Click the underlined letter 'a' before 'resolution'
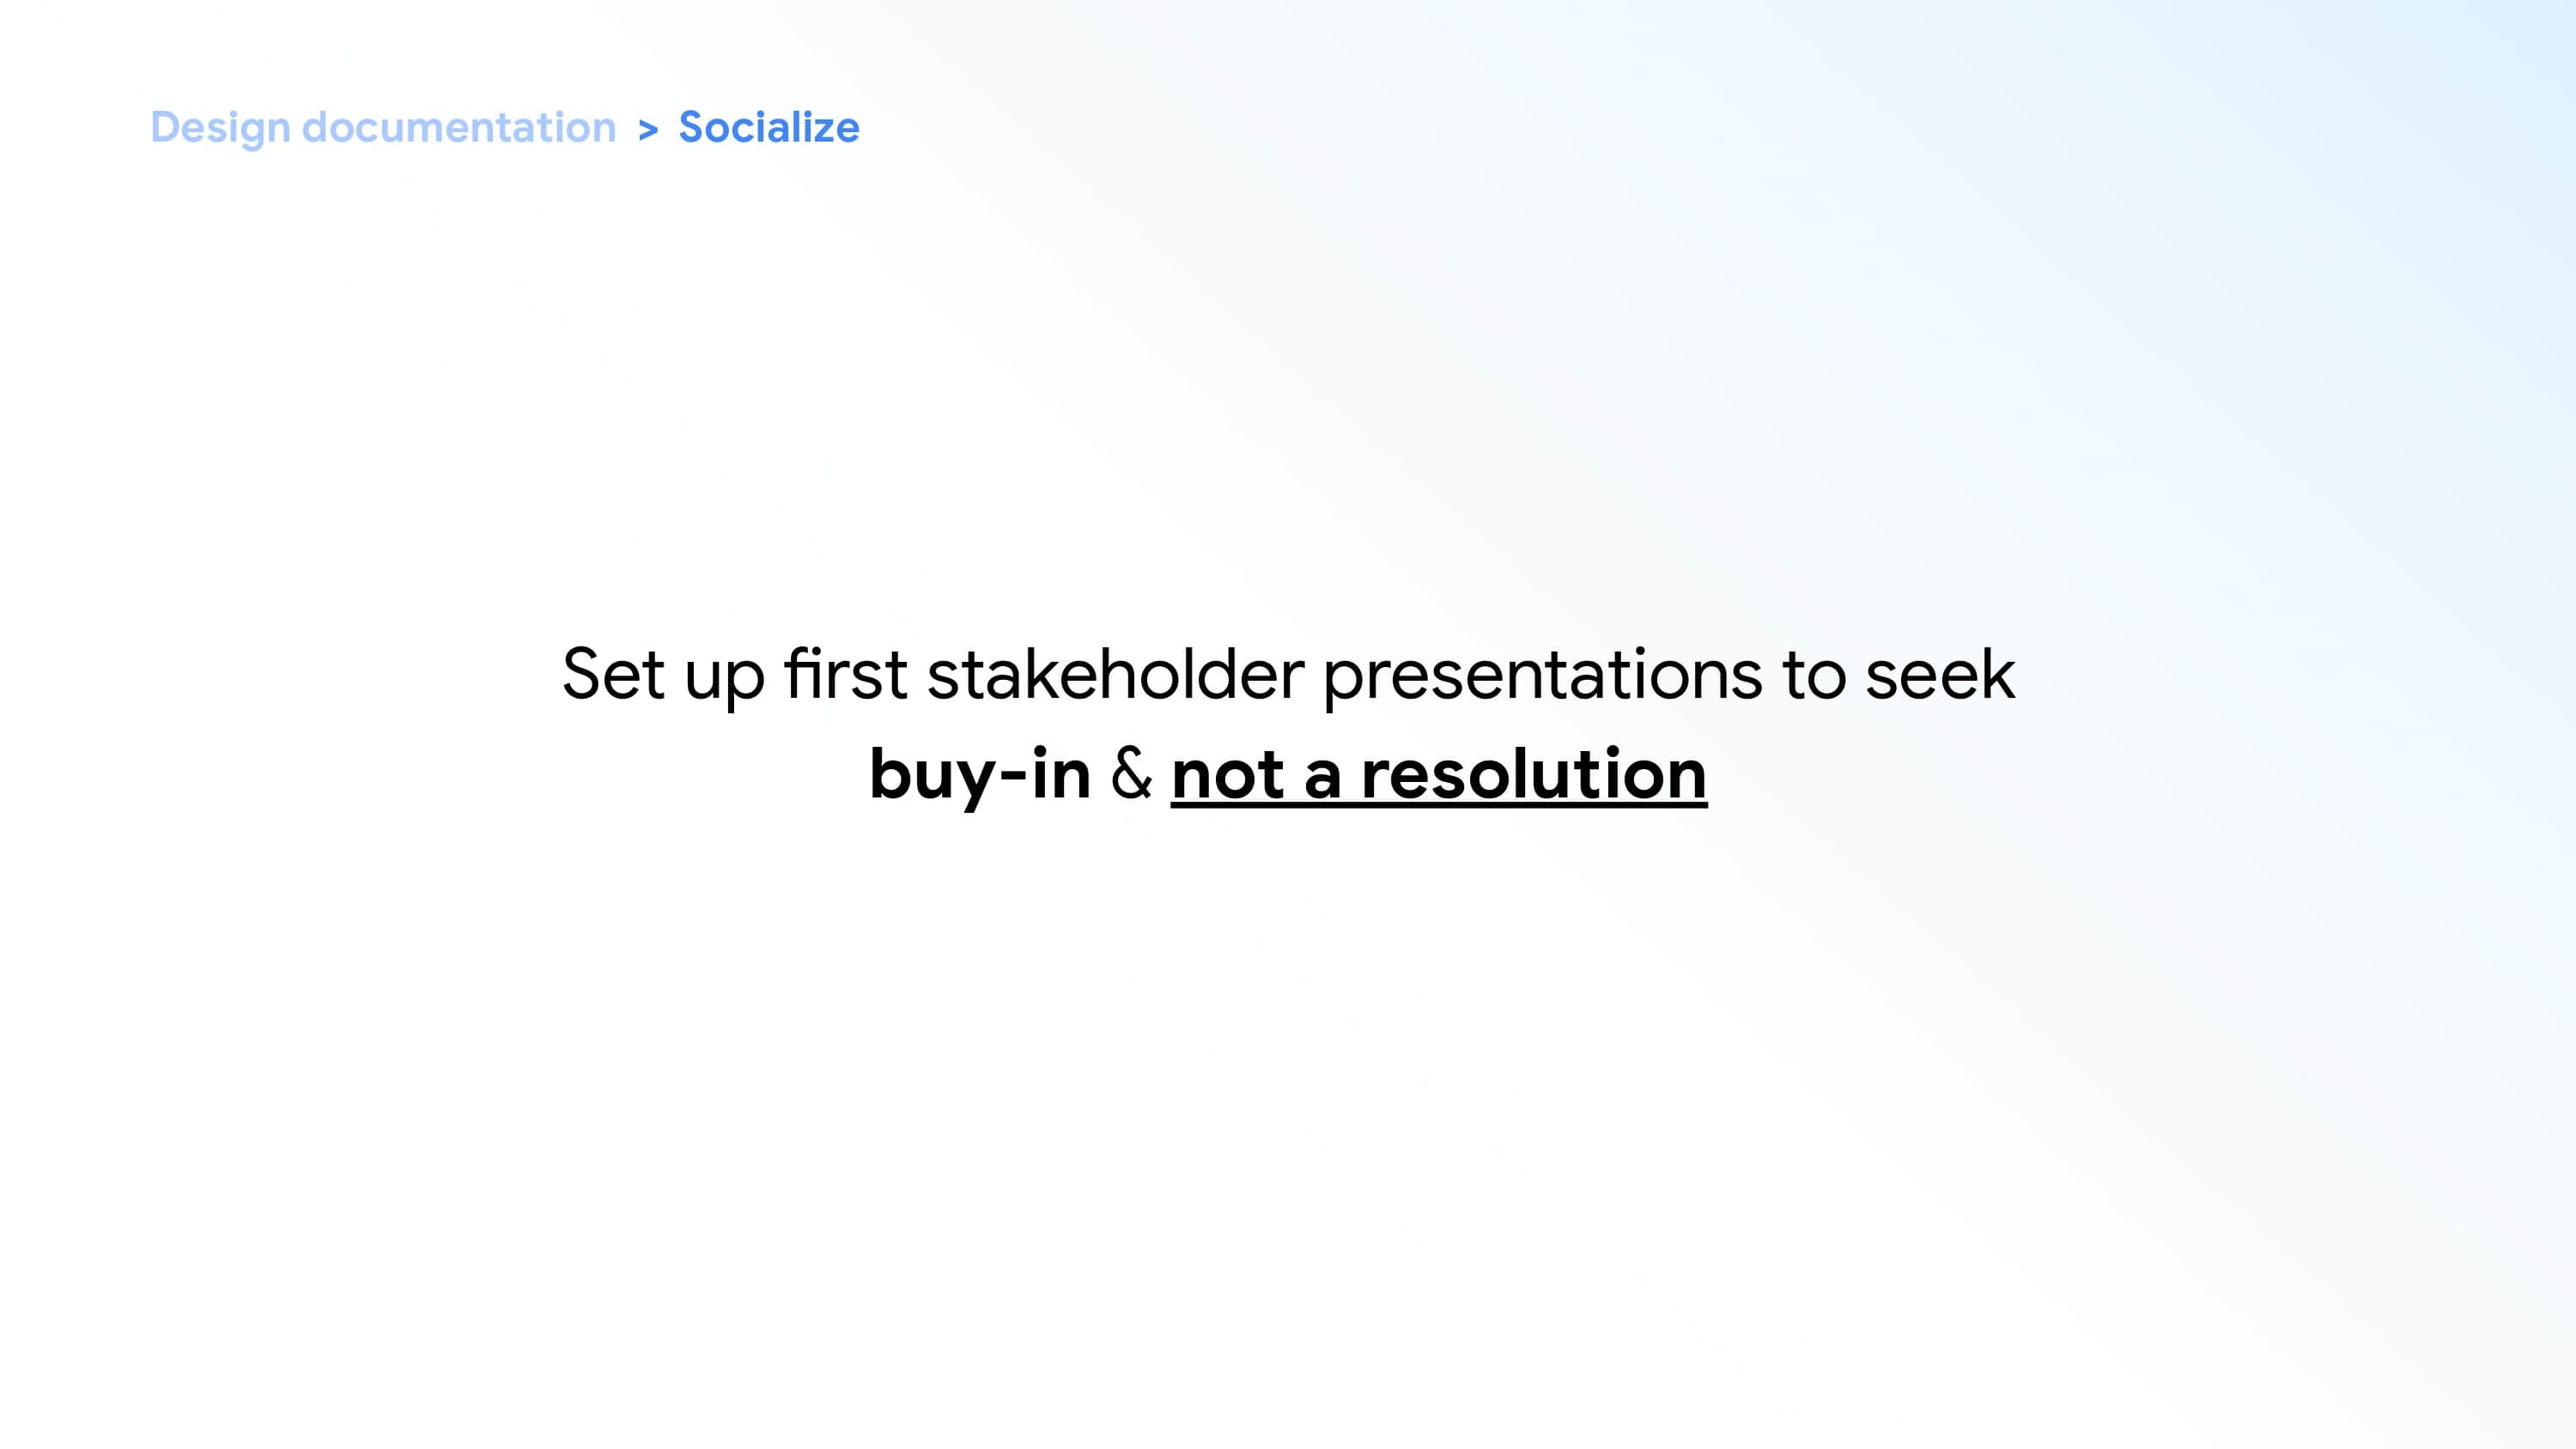This screenshot has height=1449, width=2576. 1322,776
